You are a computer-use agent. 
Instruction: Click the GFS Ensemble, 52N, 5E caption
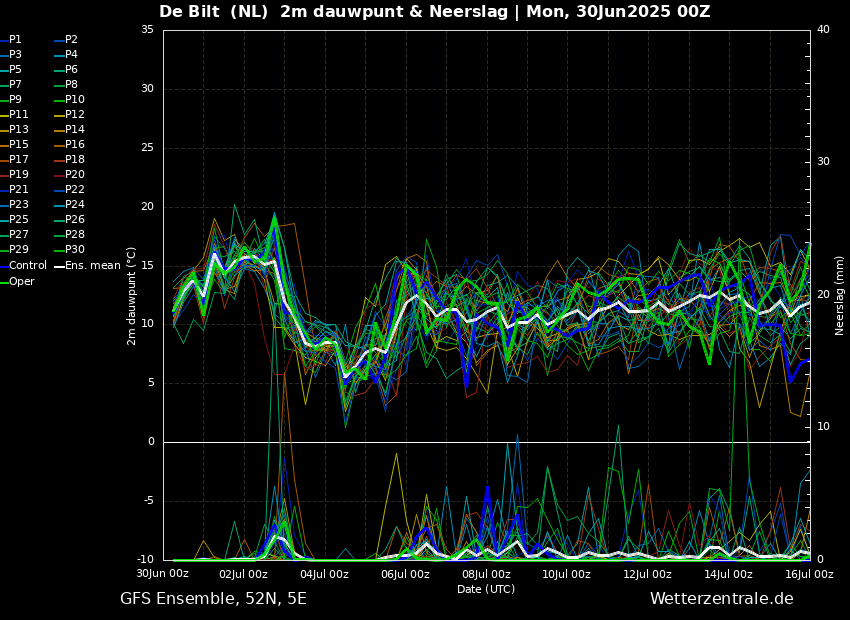coord(213,599)
